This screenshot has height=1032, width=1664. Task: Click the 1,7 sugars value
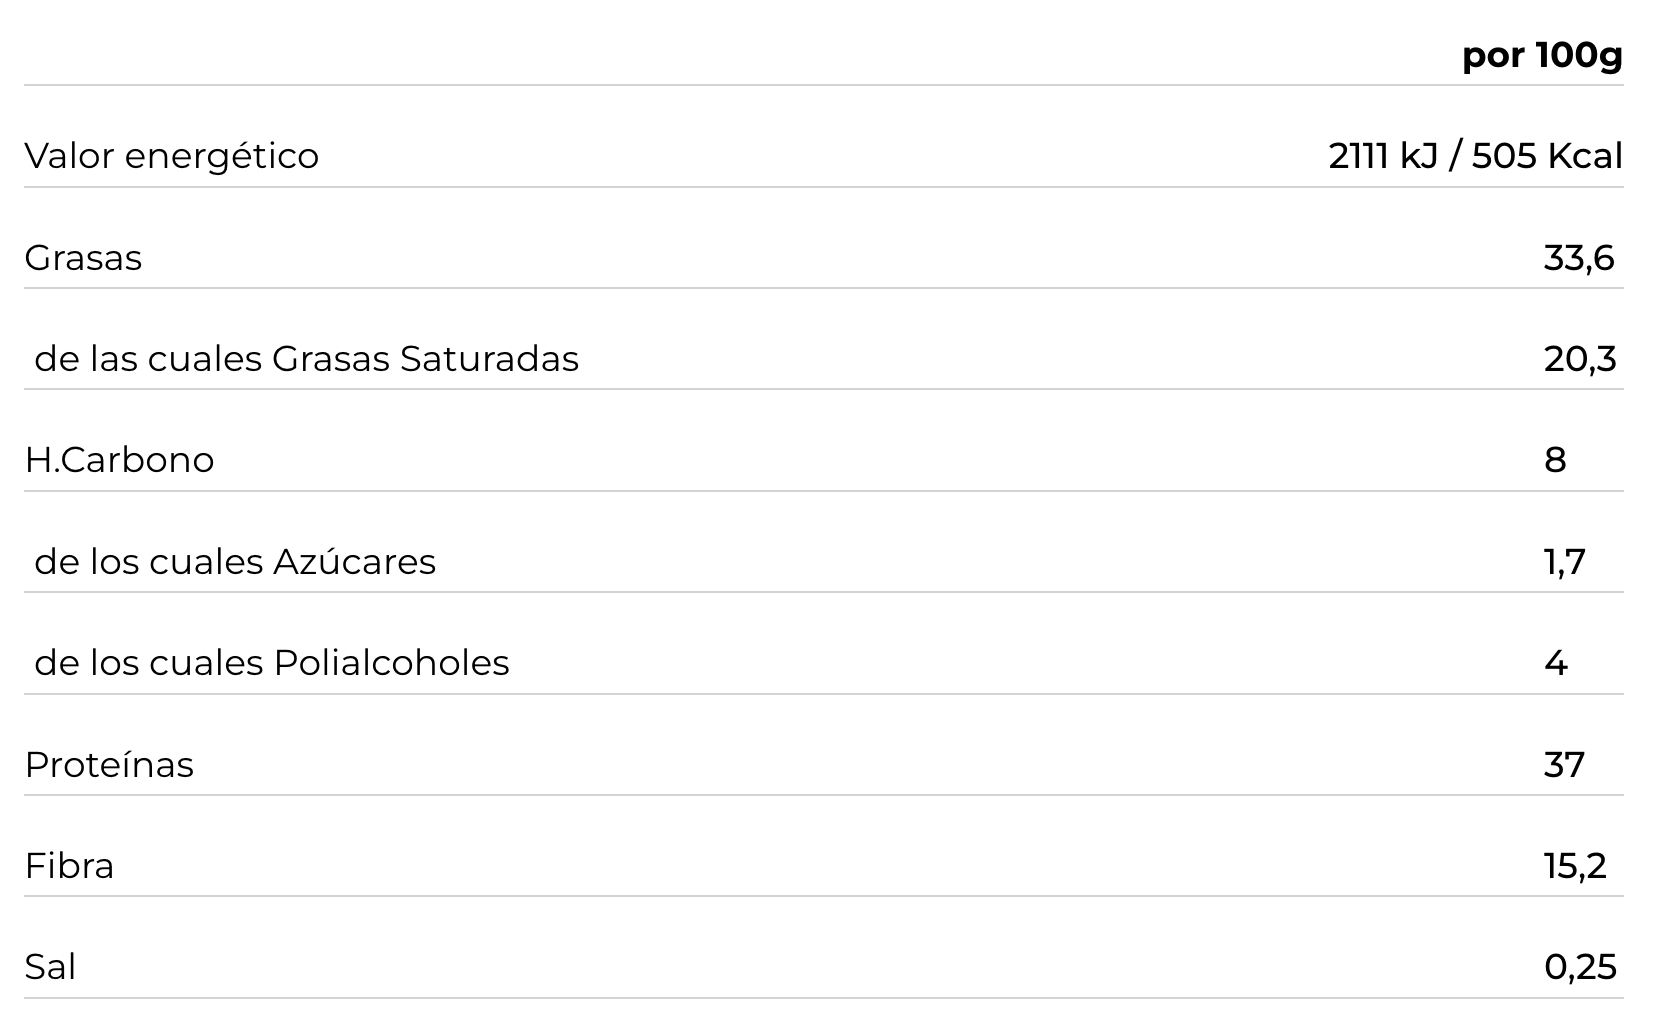click(1564, 562)
